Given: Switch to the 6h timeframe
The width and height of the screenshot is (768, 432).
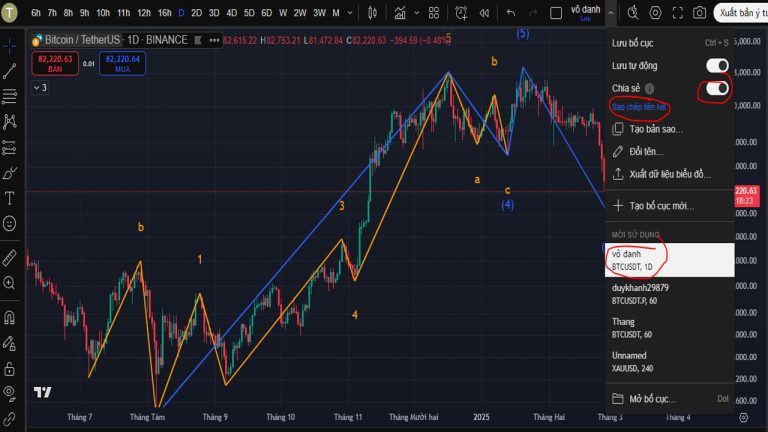Looking at the screenshot, I should tap(36, 13).
